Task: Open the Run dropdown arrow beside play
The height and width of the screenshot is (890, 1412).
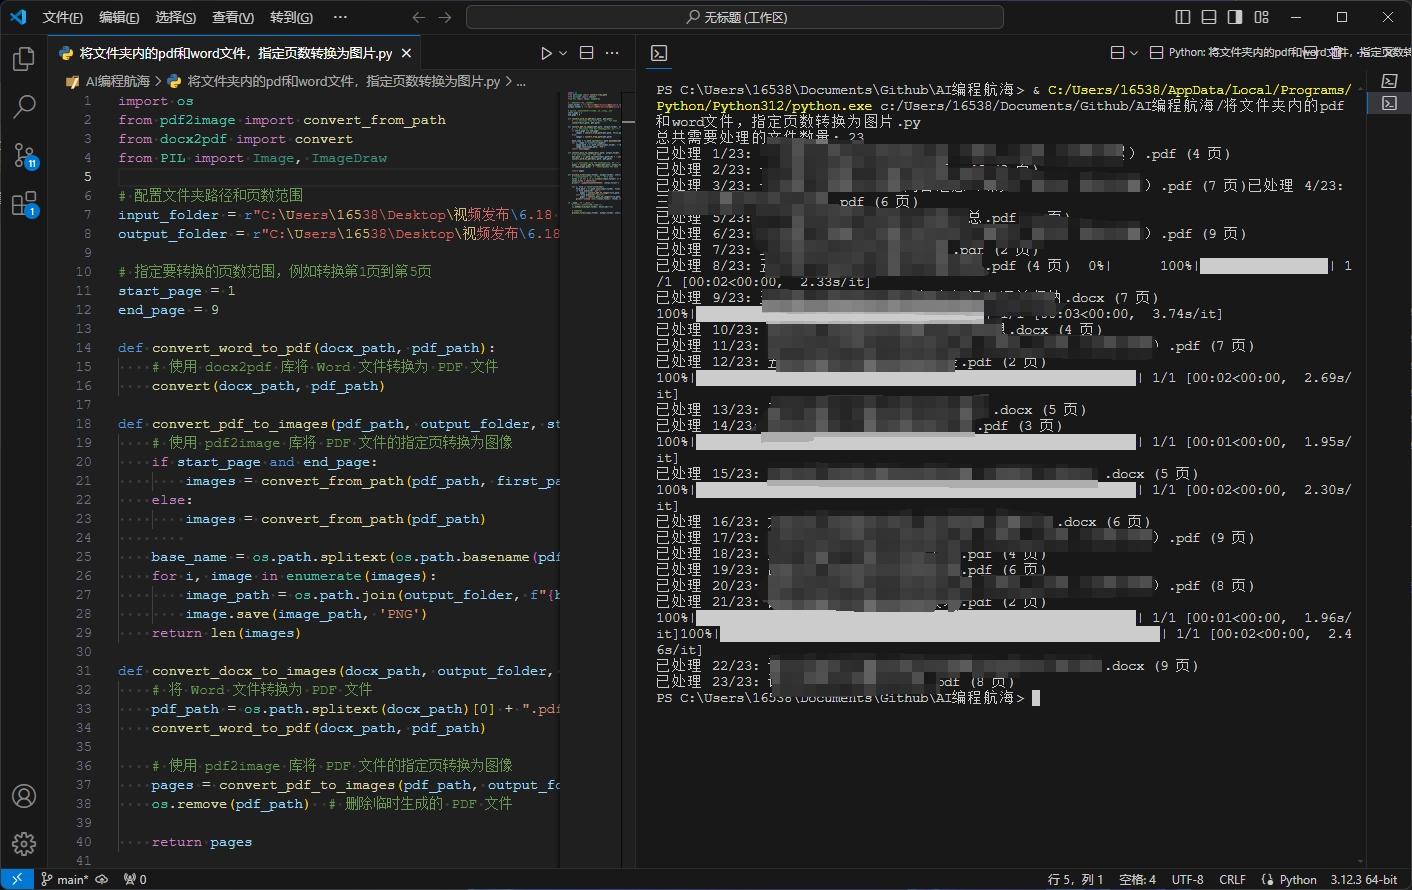Action: tap(563, 53)
